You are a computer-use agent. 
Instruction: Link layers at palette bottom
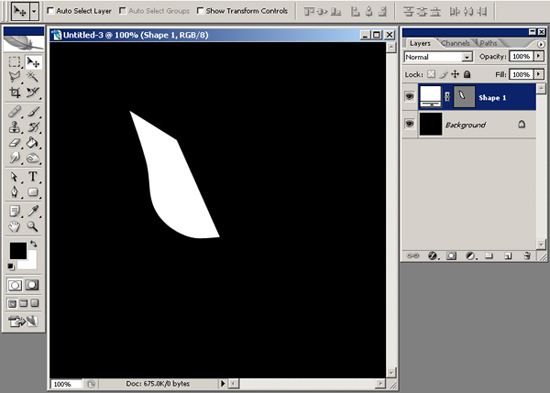click(x=413, y=256)
